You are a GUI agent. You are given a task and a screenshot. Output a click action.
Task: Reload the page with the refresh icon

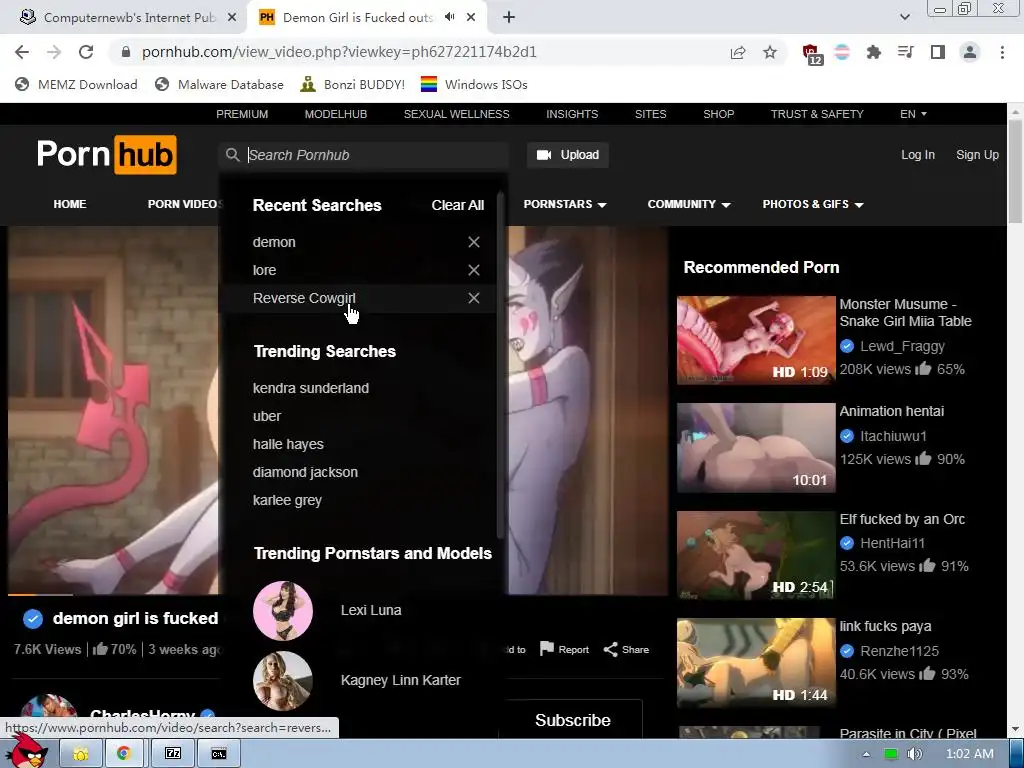pos(86,52)
